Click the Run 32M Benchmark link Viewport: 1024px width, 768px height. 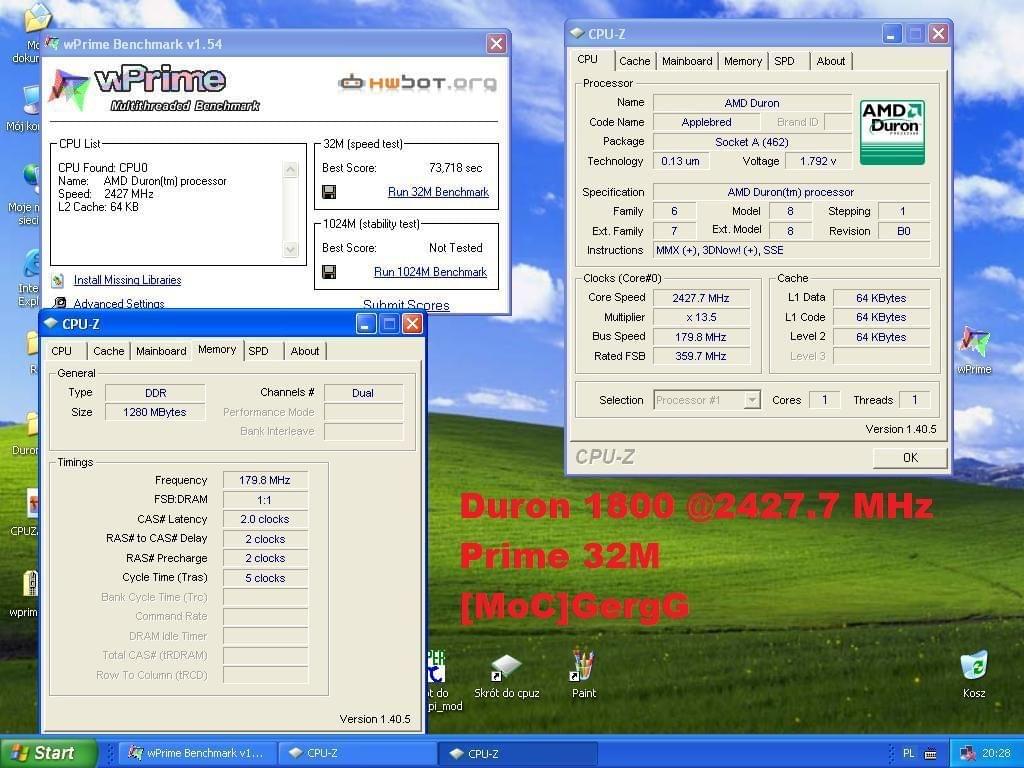click(x=438, y=192)
